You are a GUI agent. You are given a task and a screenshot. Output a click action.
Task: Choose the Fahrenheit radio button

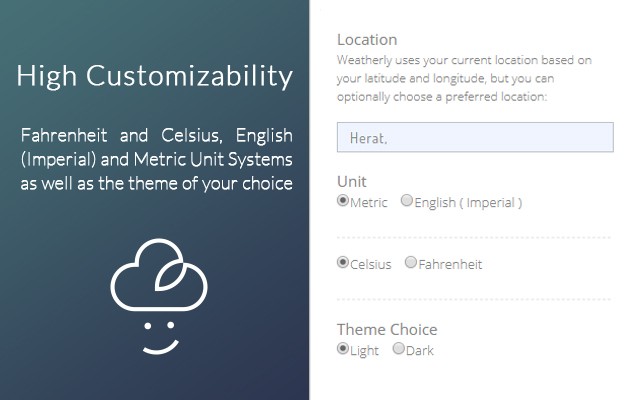click(411, 262)
